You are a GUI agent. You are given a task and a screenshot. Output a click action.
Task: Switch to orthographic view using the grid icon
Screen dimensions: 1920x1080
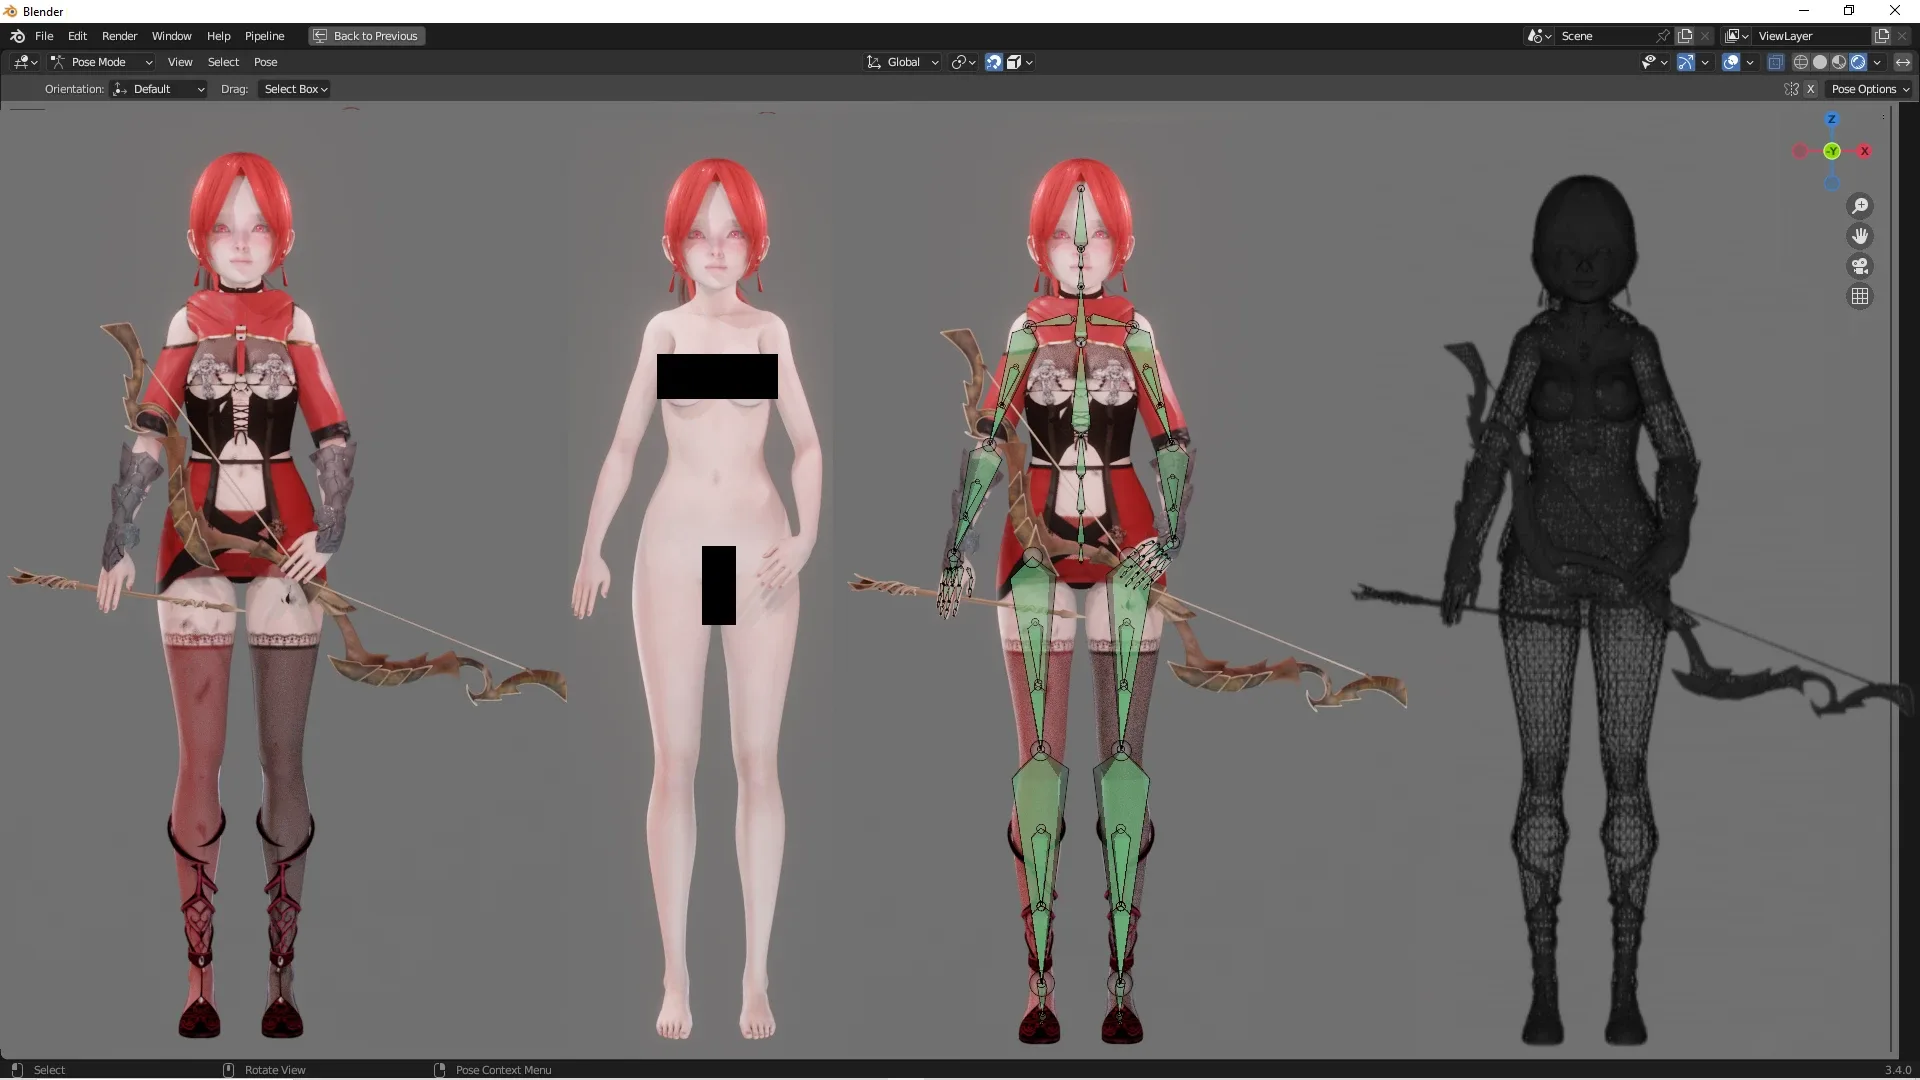[x=1860, y=296]
